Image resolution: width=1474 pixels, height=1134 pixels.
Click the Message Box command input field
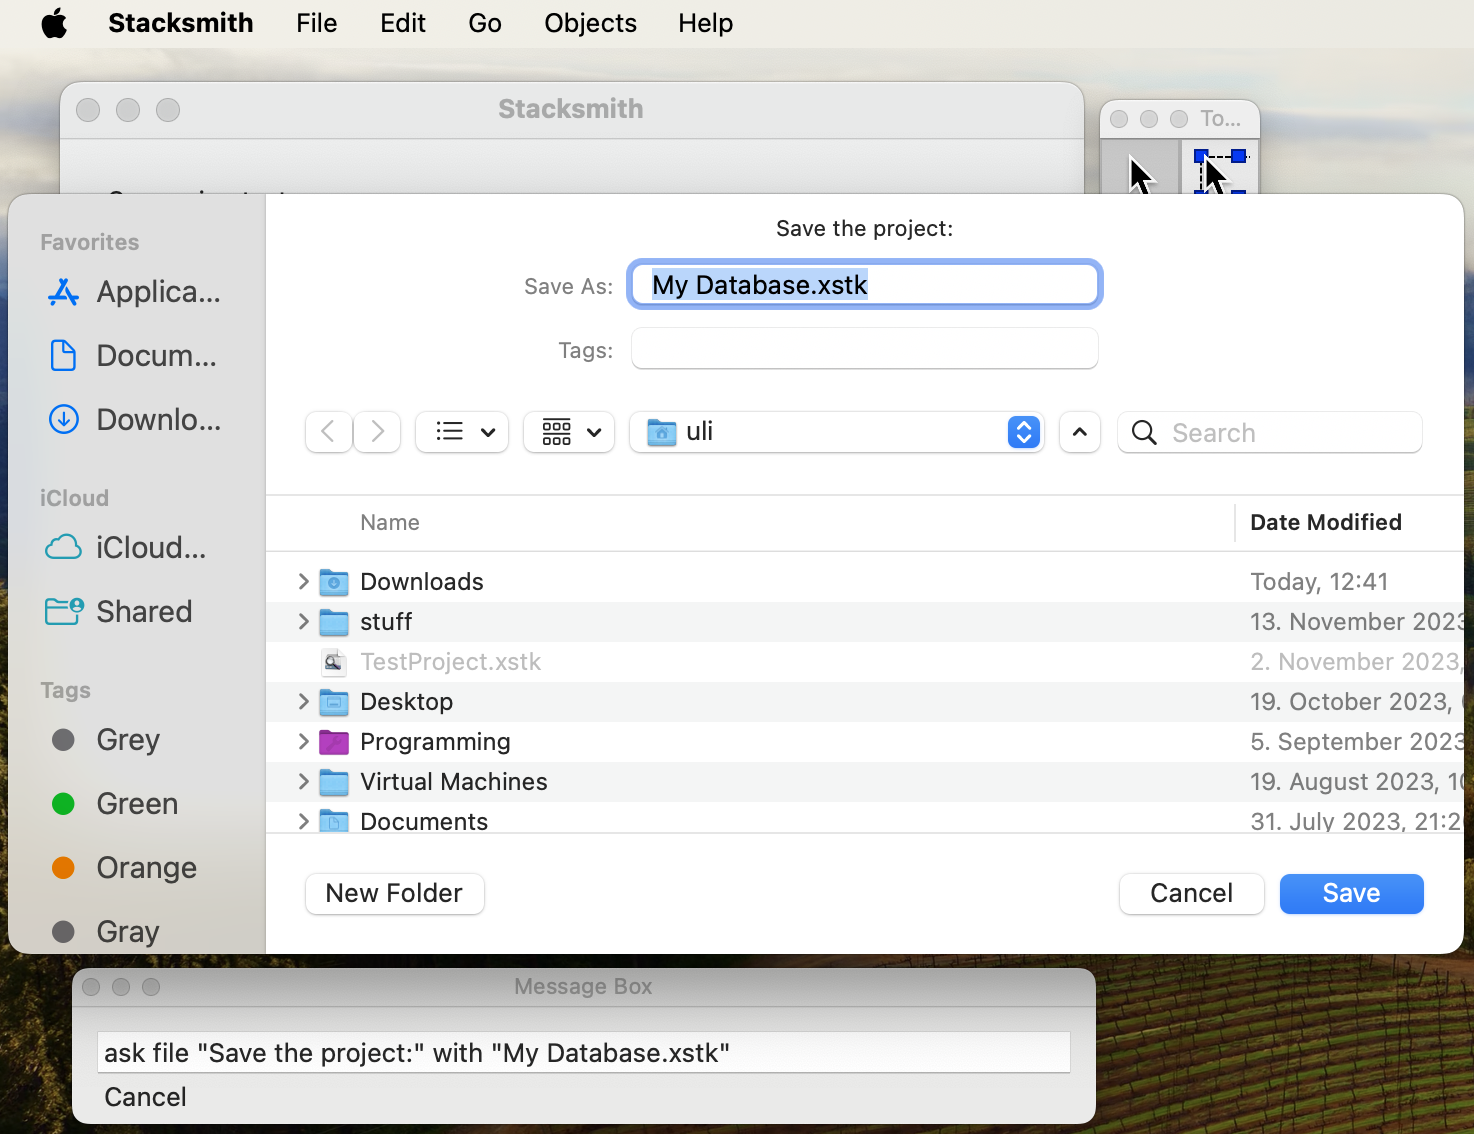click(584, 1053)
